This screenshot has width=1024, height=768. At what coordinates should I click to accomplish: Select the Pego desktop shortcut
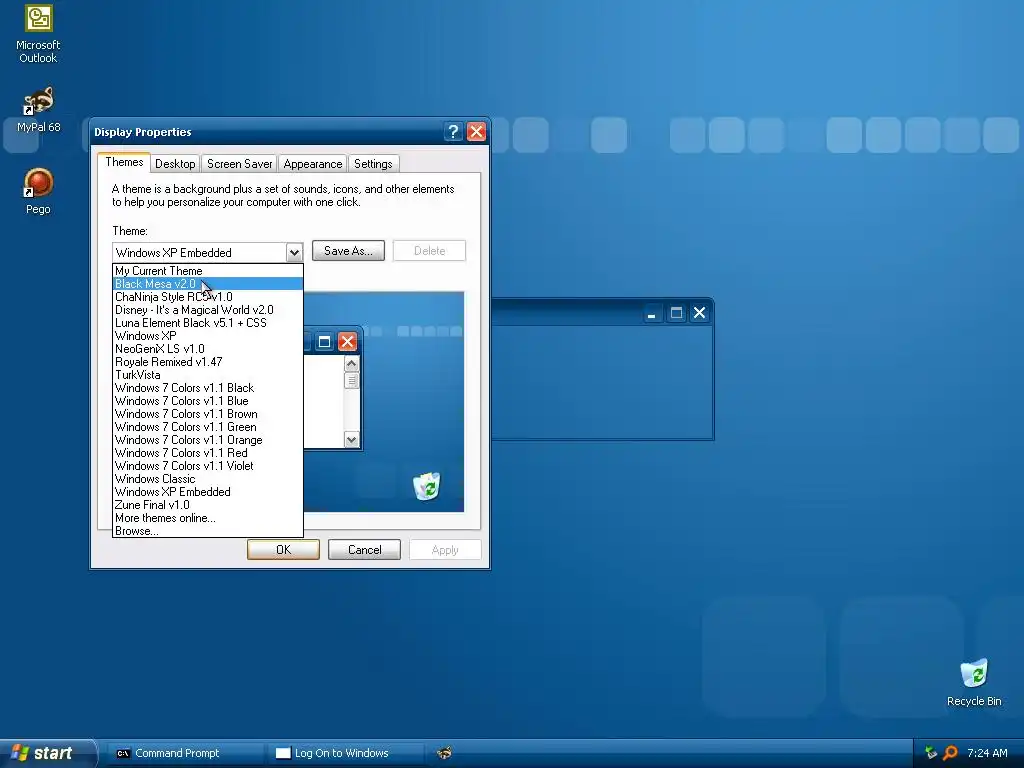pos(38,191)
